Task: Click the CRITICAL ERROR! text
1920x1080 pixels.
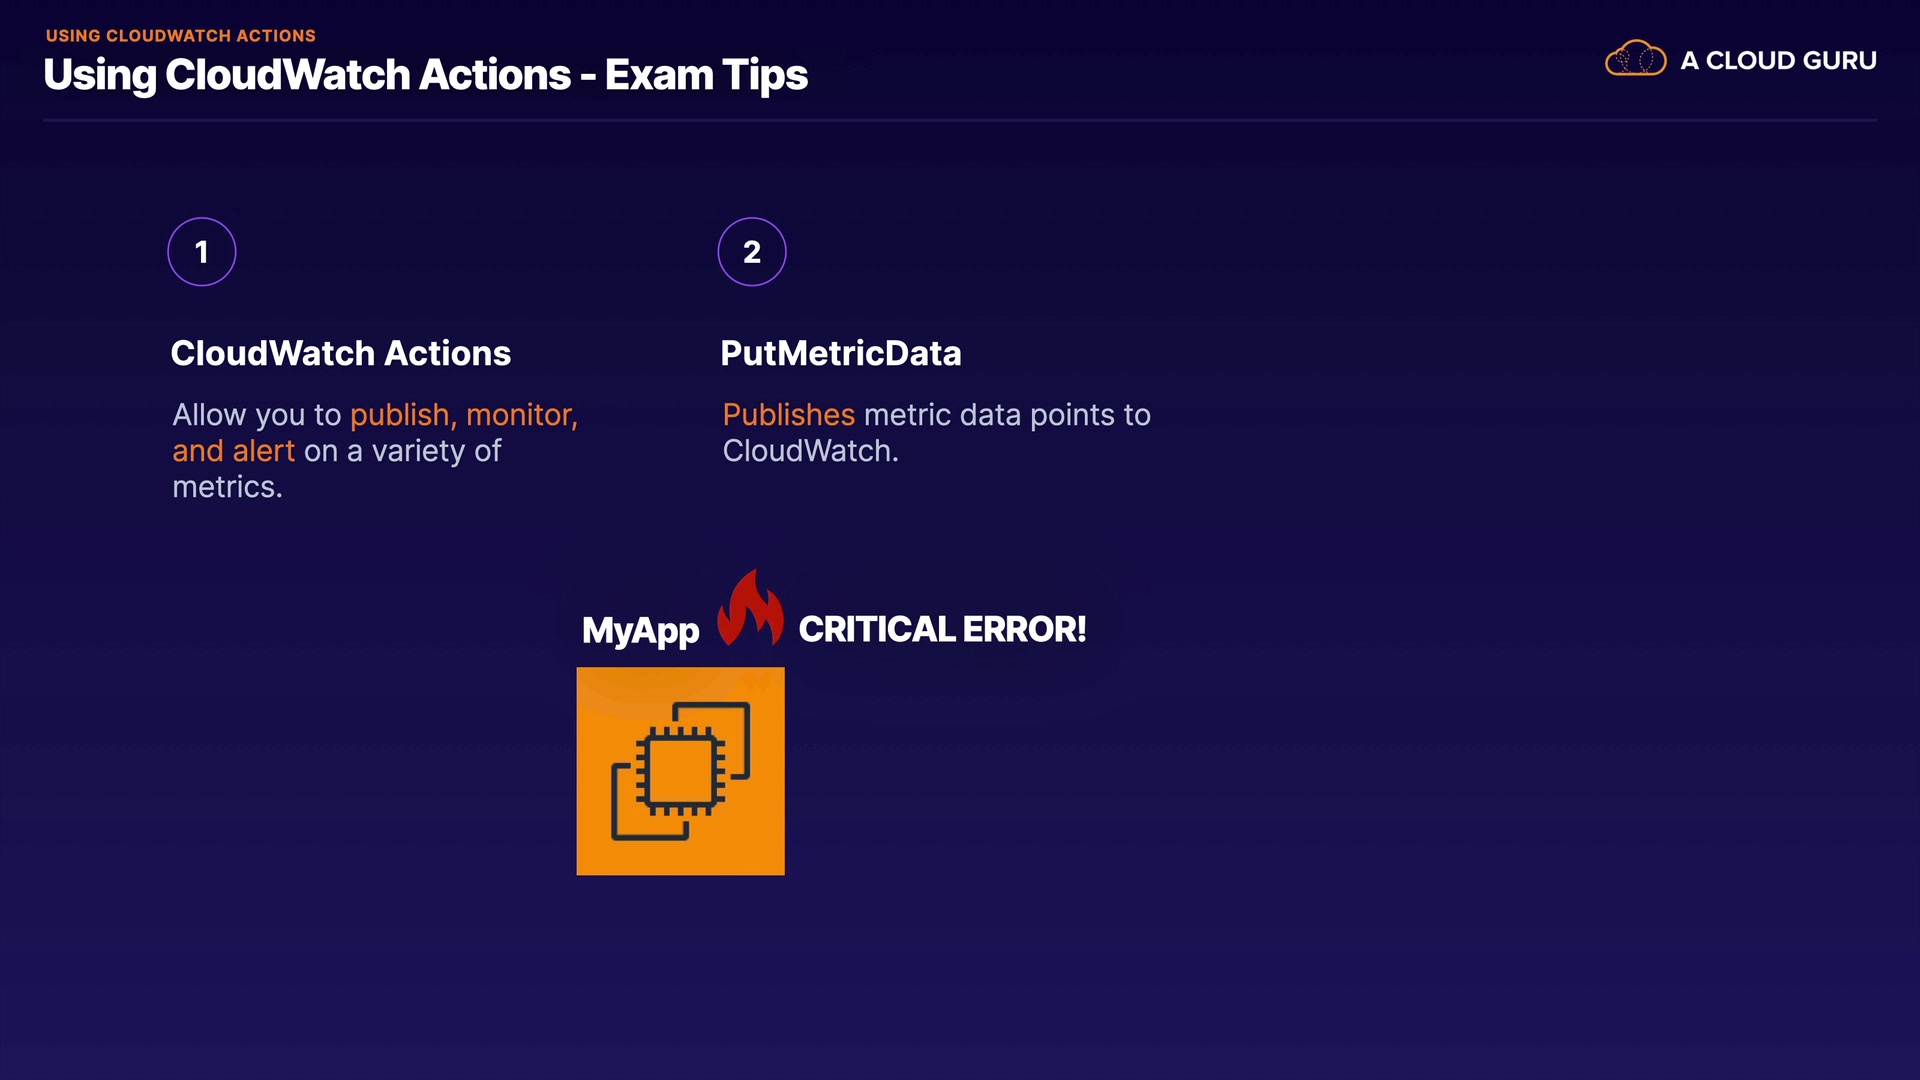Action: pyautogui.click(x=942, y=630)
